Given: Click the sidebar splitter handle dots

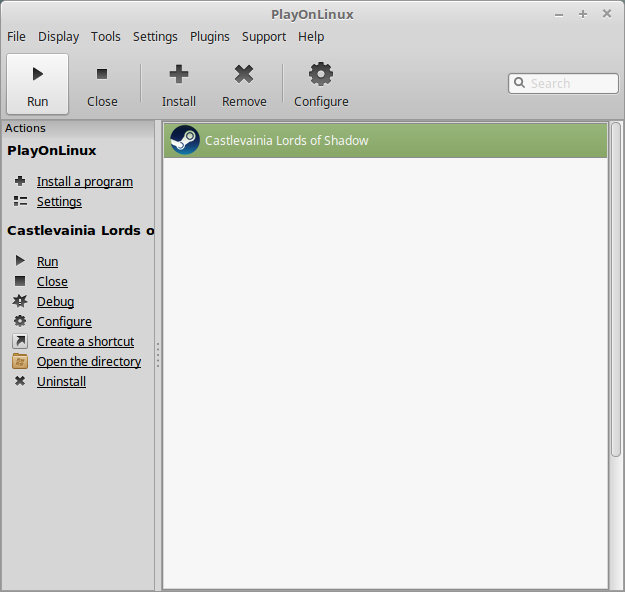Looking at the screenshot, I should [158, 355].
